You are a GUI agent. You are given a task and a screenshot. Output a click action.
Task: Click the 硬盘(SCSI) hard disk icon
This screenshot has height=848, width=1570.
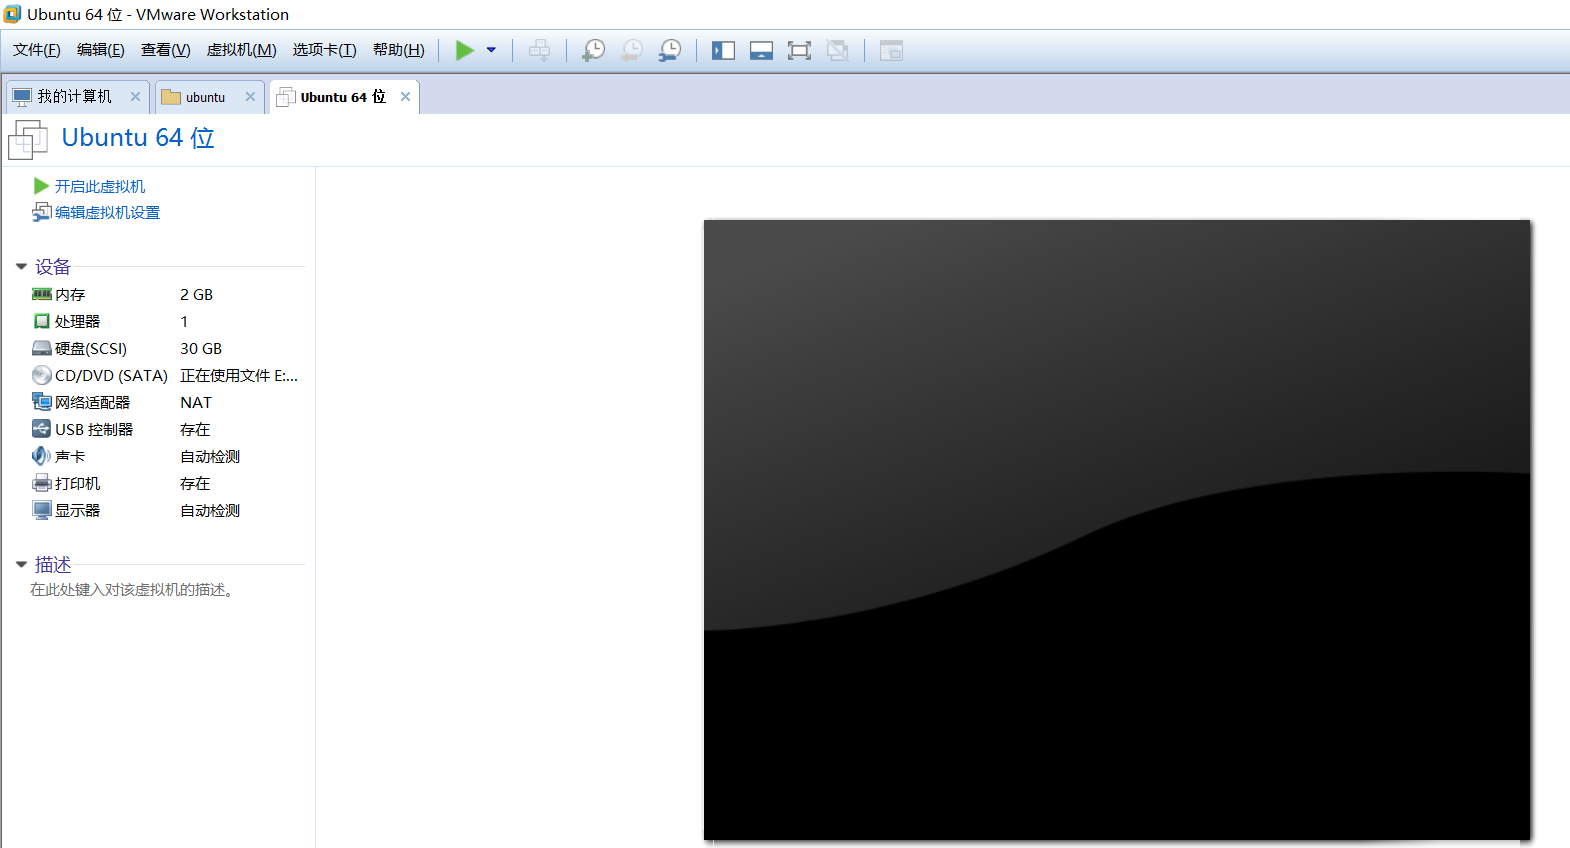[42, 348]
